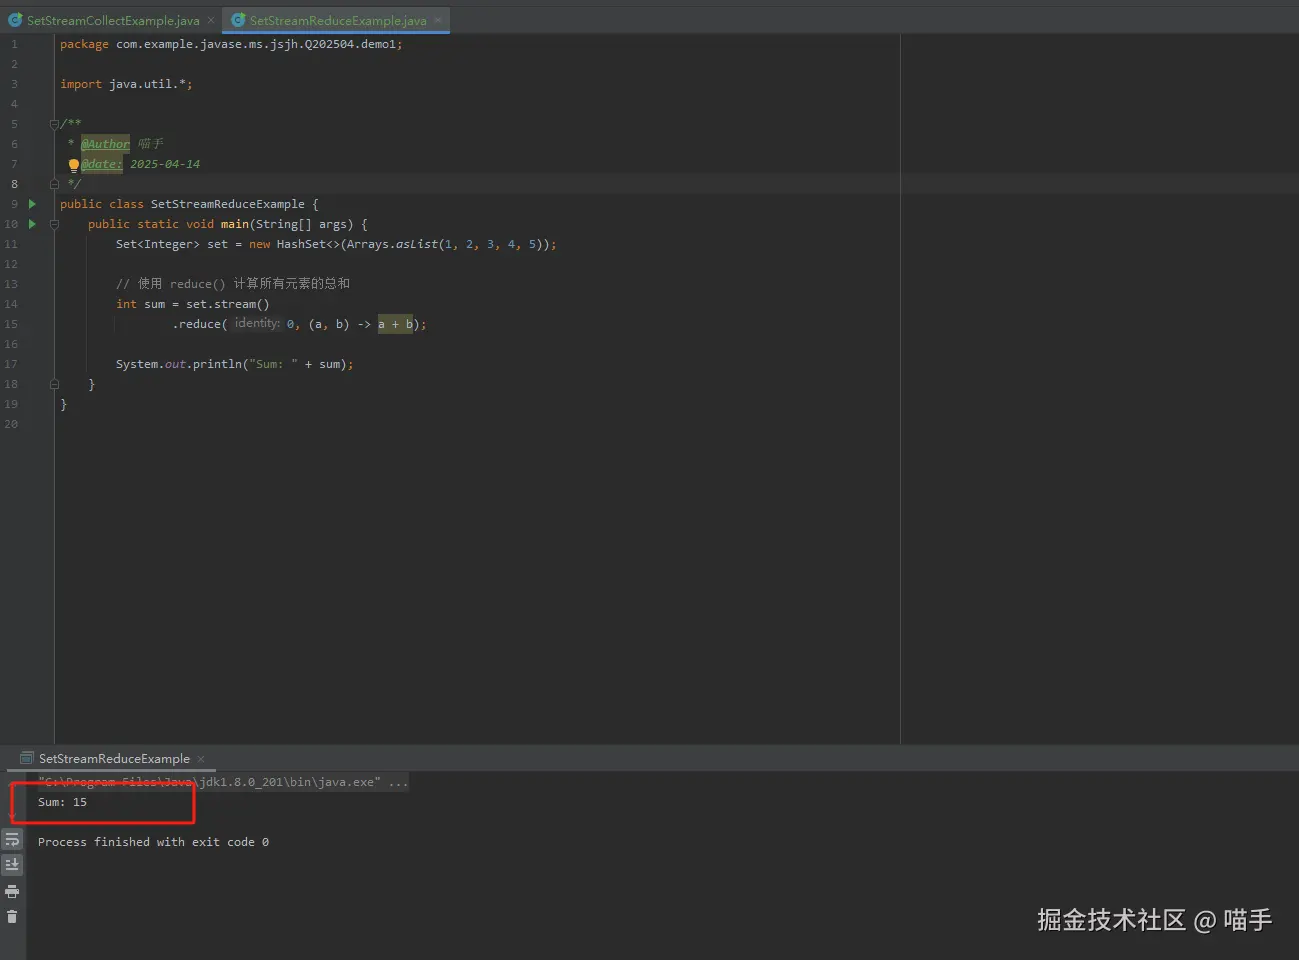Viewport: 1299px width, 960px height.
Task: Click the java.exe command line in console
Action: coord(223,782)
